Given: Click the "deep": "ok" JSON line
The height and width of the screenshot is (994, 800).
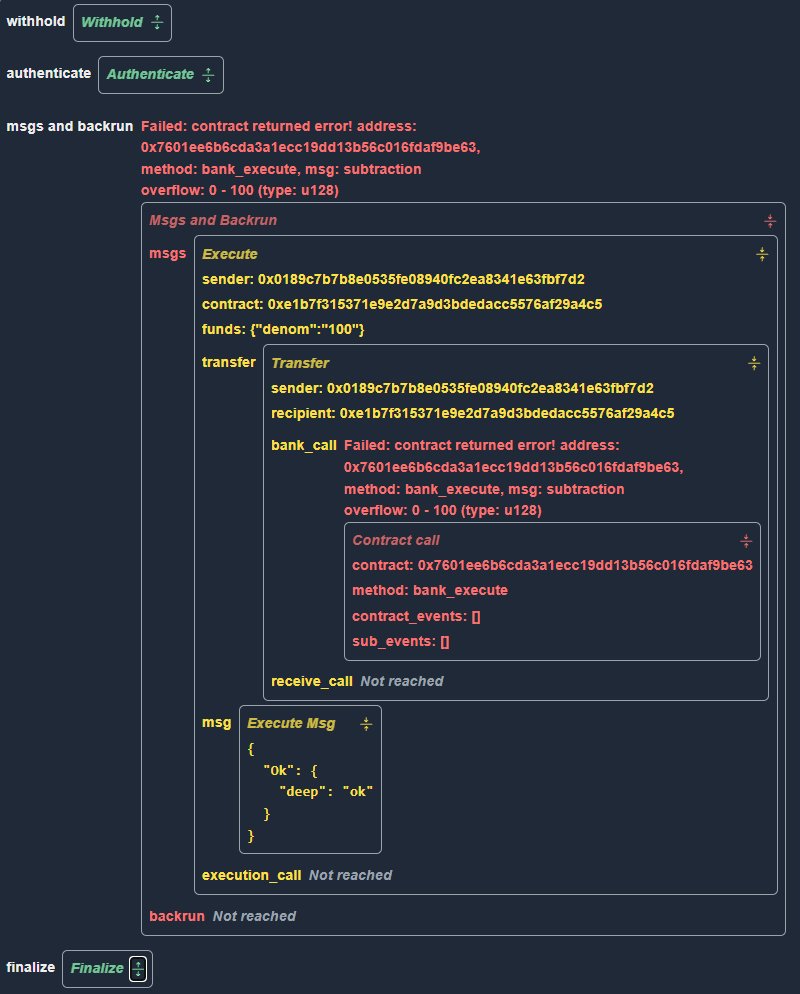Looking at the screenshot, I should 326,792.
